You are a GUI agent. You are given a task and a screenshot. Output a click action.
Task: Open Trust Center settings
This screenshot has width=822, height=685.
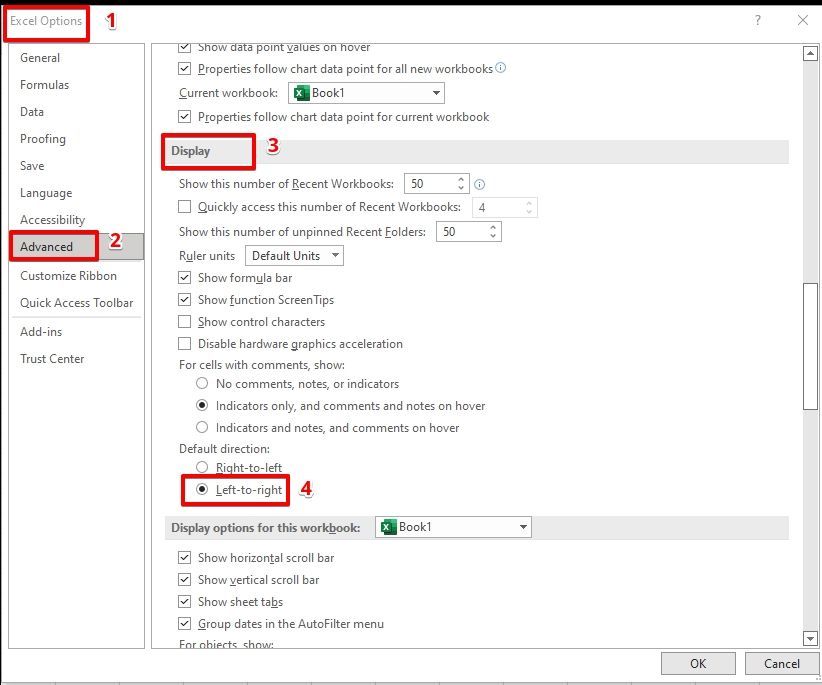click(x=52, y=358)
